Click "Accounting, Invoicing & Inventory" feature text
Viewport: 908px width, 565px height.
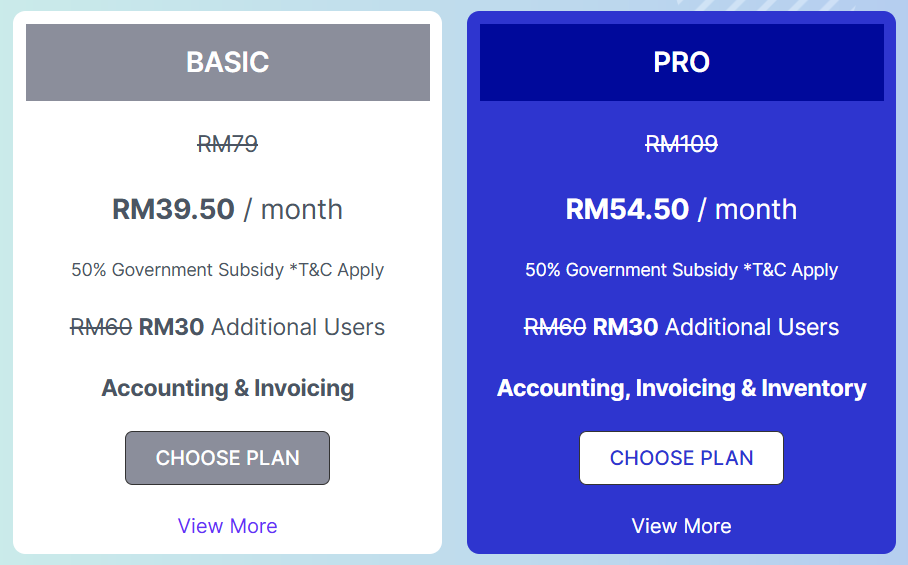click(x=681, y=388)
